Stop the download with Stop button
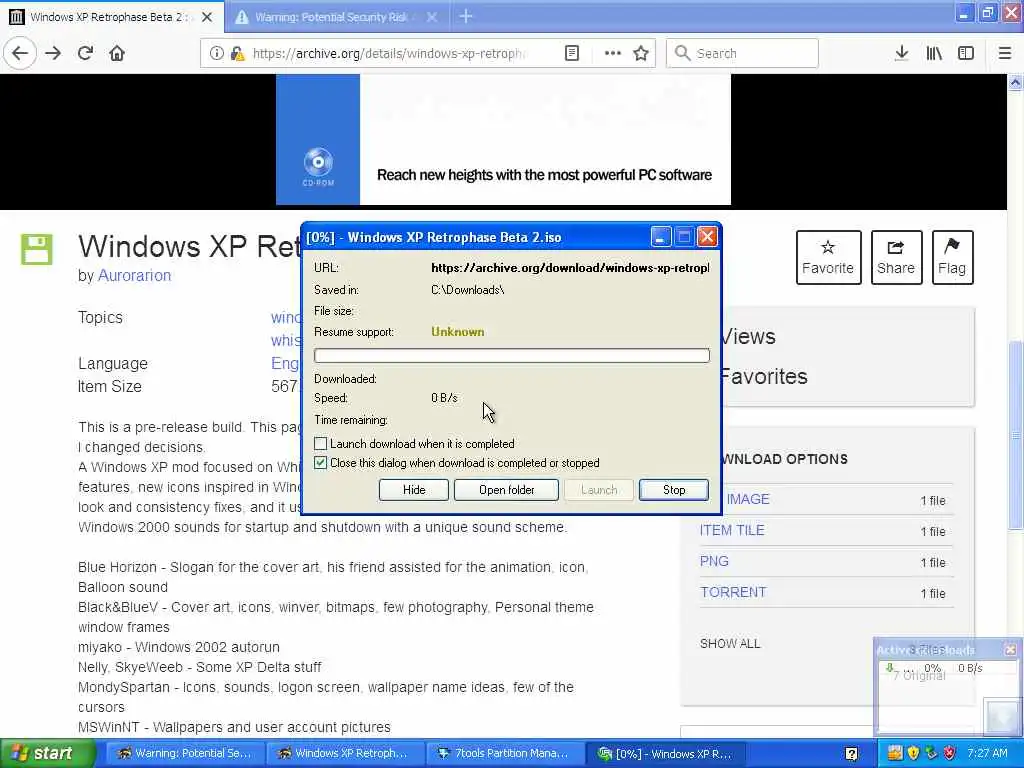Screen dimensions: 1024x768 (x=673, y=490)
